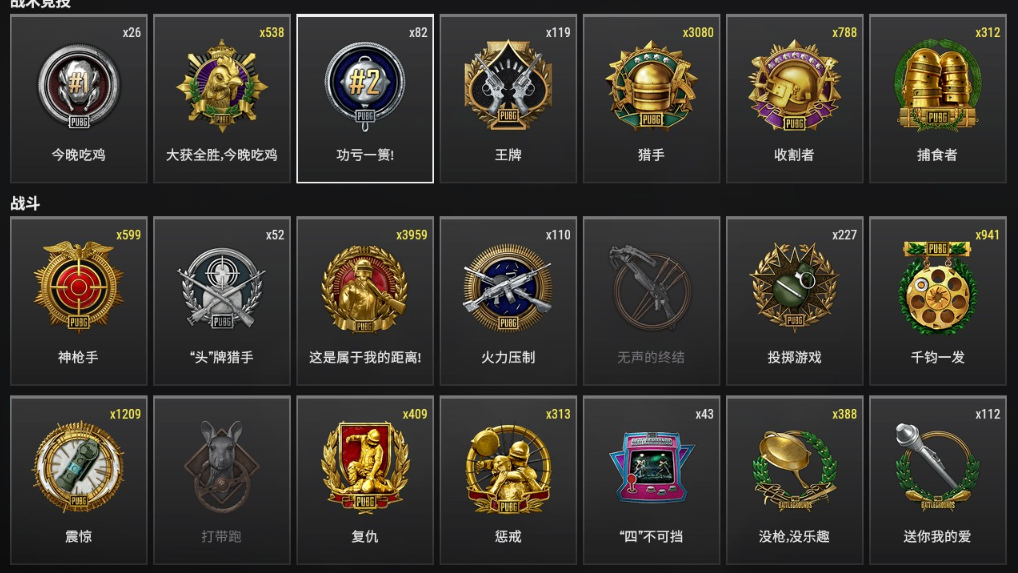Choose the 猎手 golden helmet medal
Image resolution: width=1018 pixels, height=573 pixels.
(x=651, y=99)
